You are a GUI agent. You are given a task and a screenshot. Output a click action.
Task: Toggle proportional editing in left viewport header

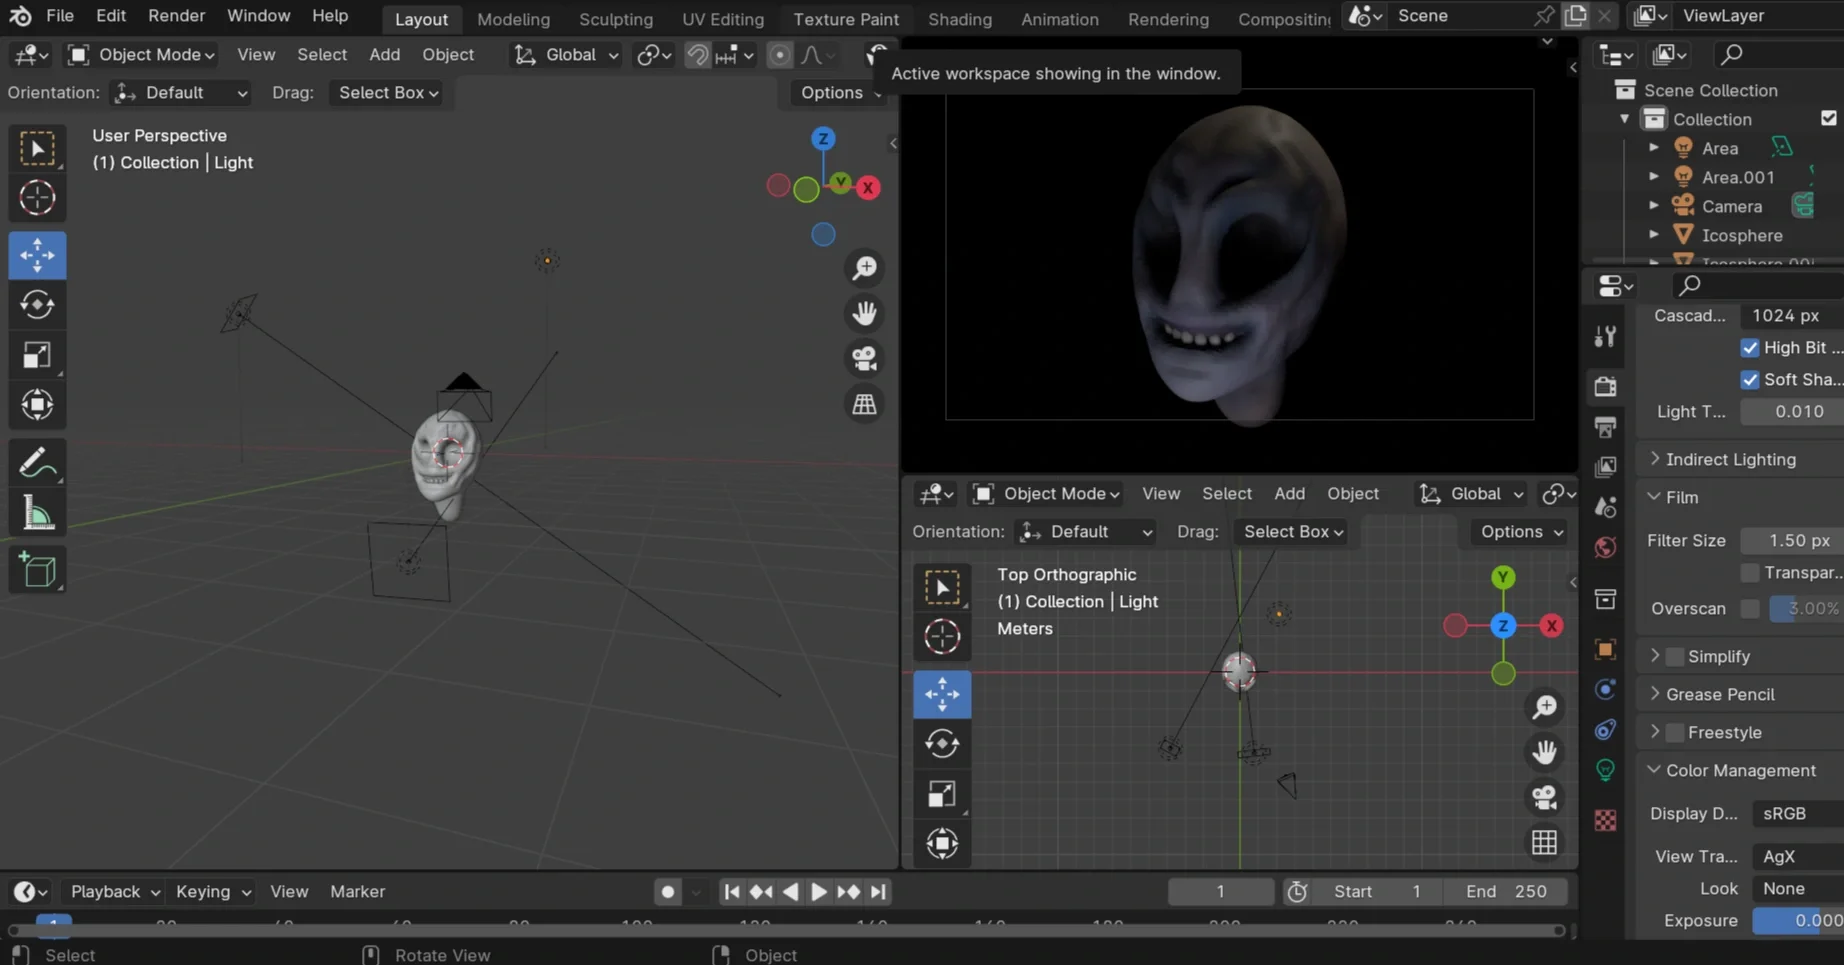(779, 55)
